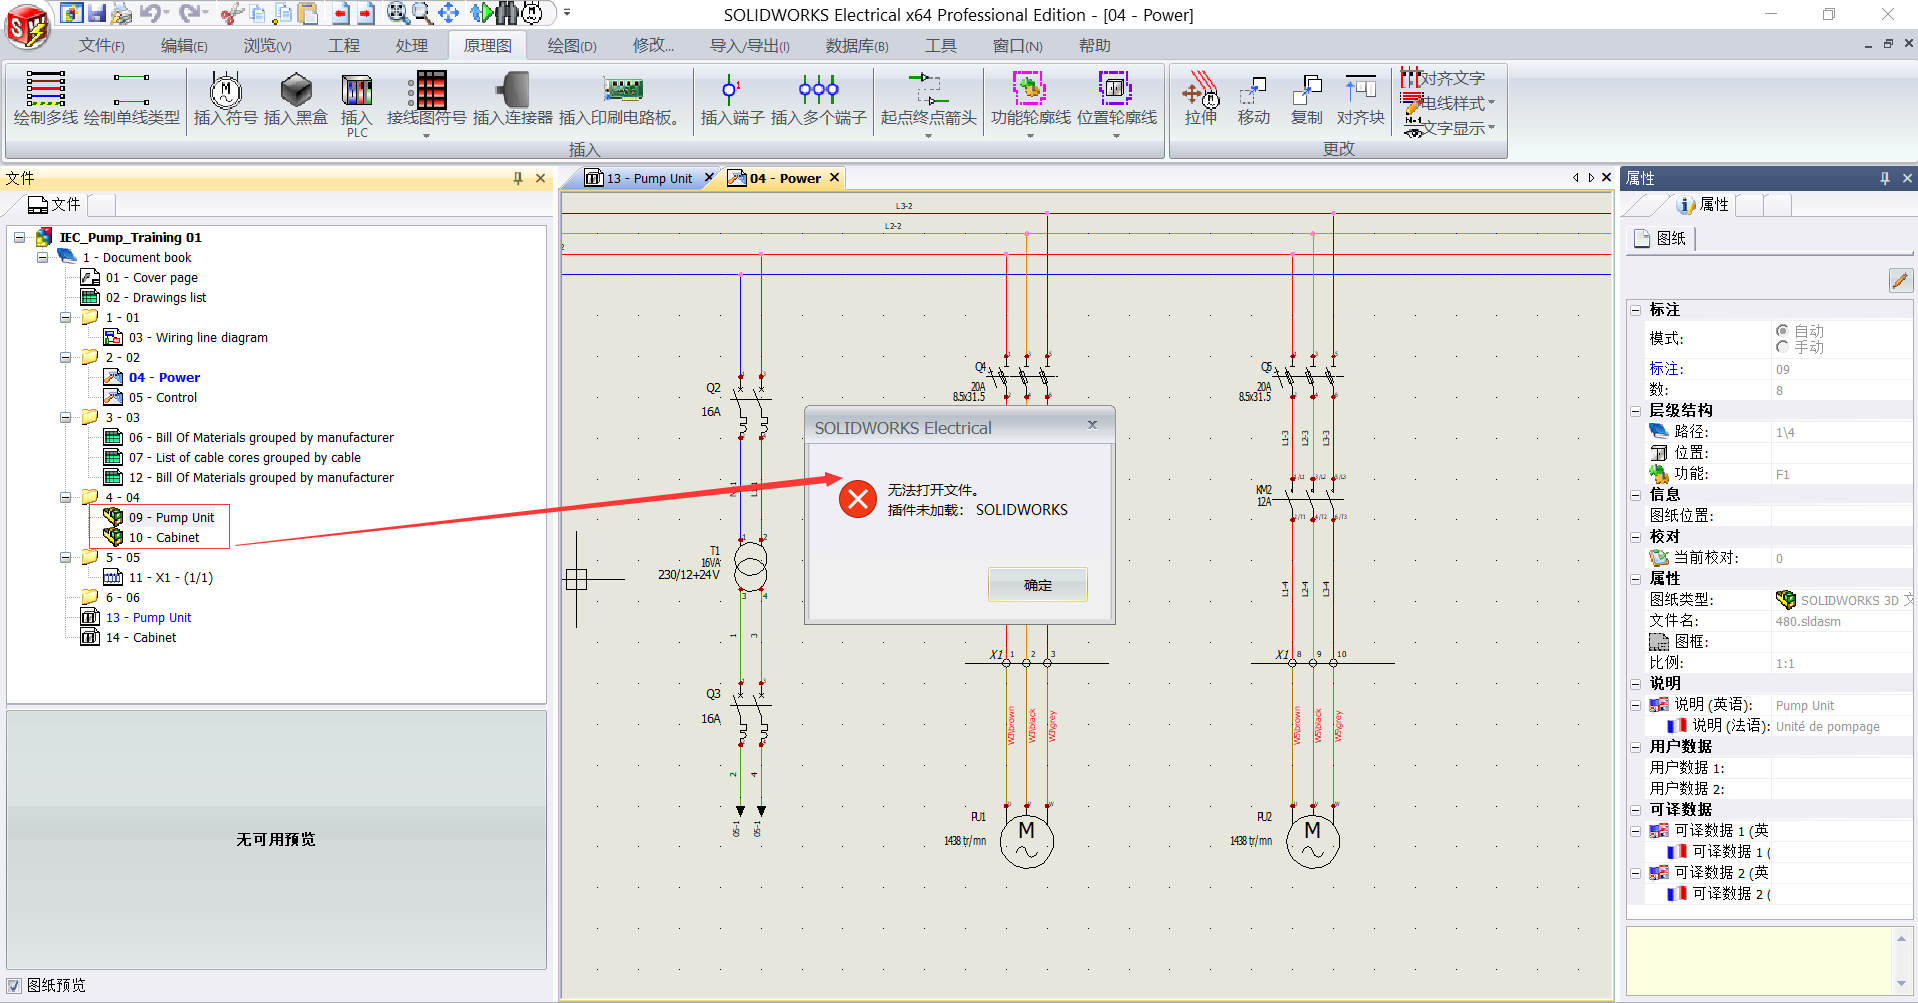
Task: Toggle the drawing preview (图纸预览) checkbox
Action: coord(14,986)
